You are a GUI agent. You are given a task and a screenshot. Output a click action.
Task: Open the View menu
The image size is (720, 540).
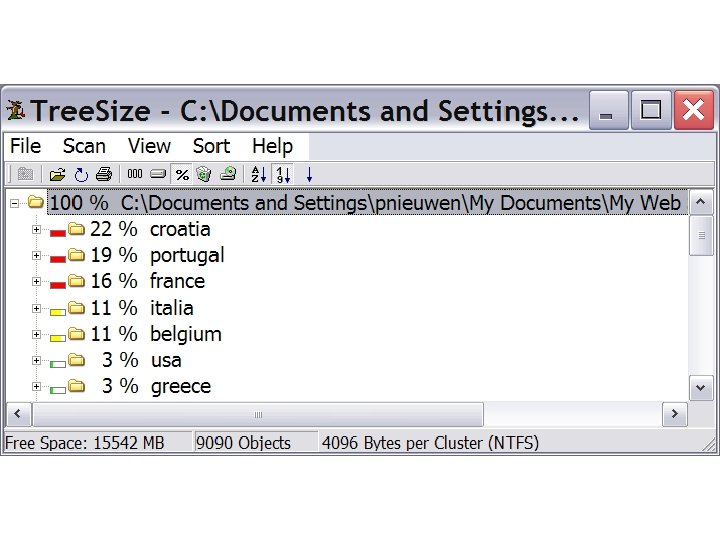point(149,146)
